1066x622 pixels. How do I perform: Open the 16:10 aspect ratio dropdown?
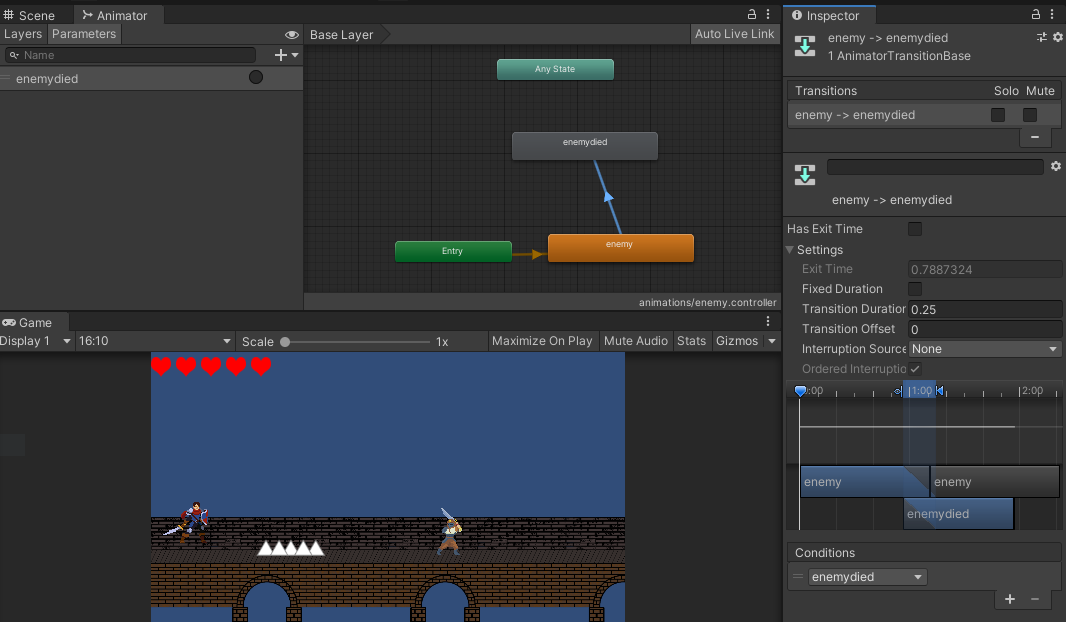point(154,341)
